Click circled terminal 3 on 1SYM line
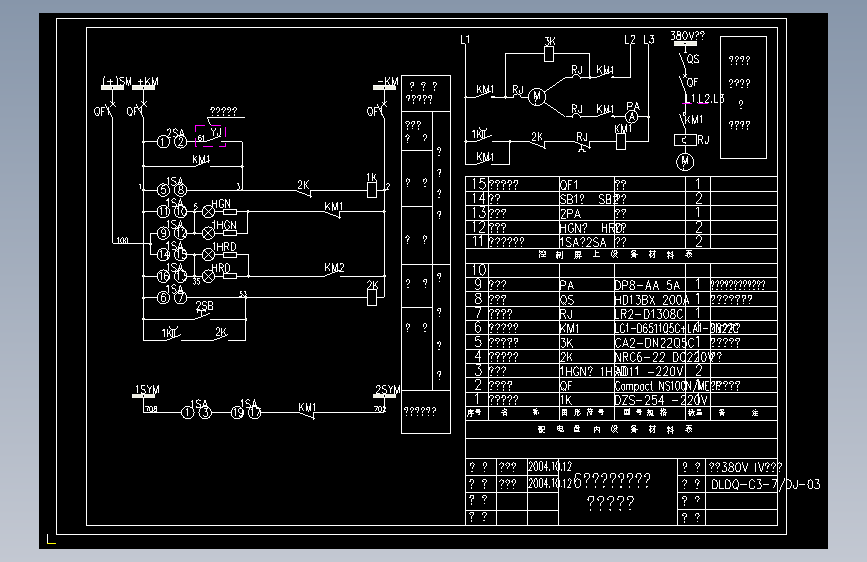This screenshot has height=562, width=867. click(205, 413)
